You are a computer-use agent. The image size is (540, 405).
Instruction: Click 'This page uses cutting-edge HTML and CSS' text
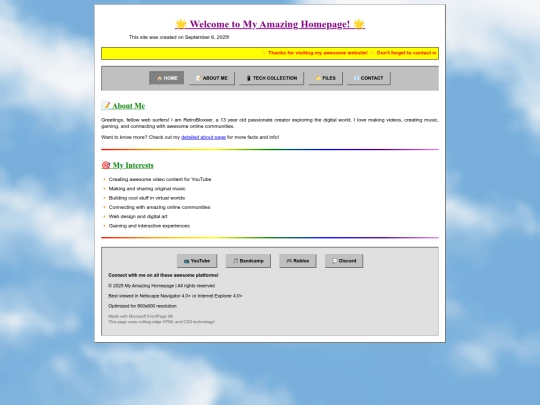tap(162, 322)
